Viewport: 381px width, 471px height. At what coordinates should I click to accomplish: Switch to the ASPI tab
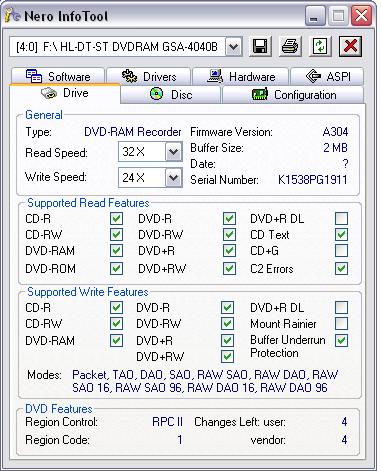tap(327, 76)
